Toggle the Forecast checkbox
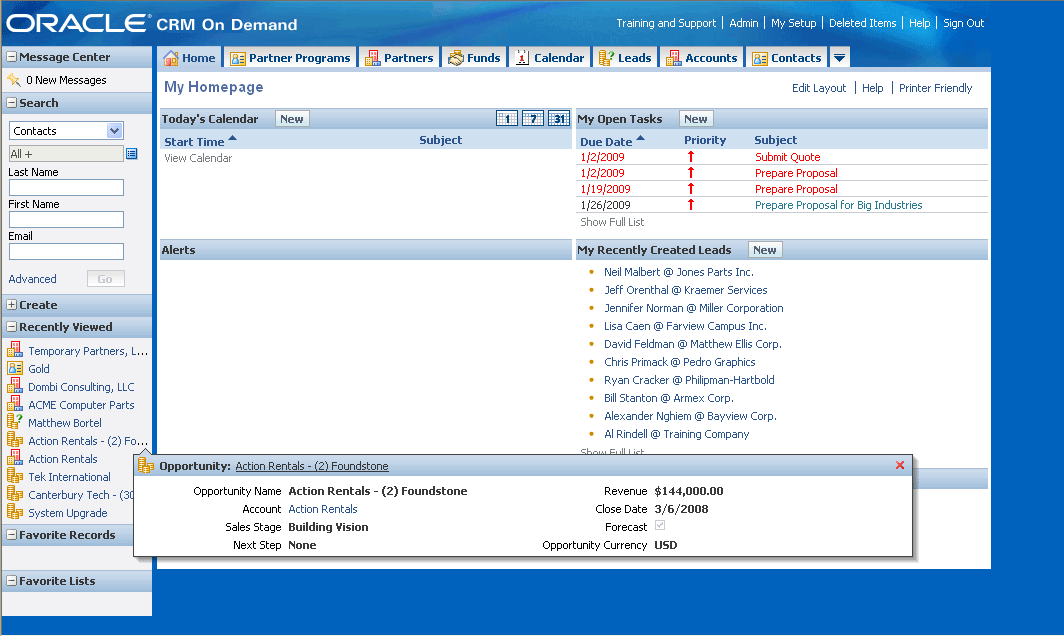The image size is (1064, 636). (x=660, y=526)
